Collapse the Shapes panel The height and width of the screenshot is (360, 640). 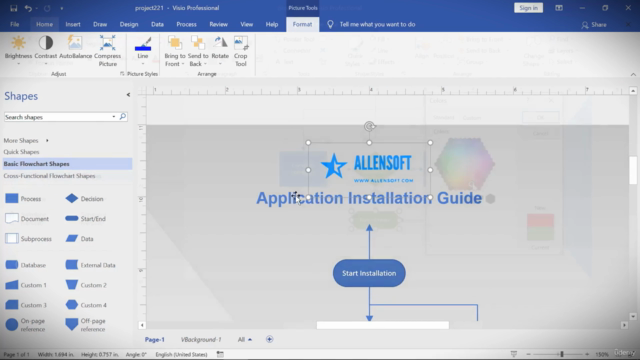pyautogui.click(x=128, y=95)
